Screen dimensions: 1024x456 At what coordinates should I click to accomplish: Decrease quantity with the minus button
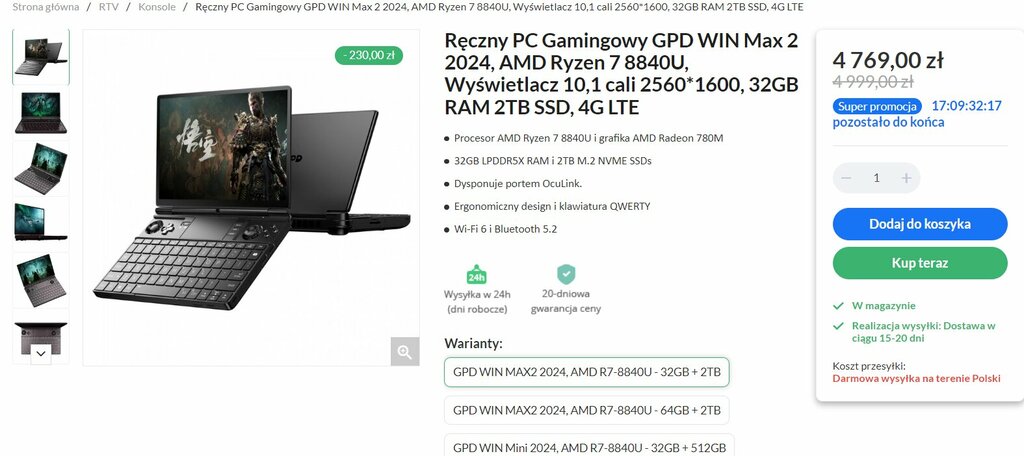point(846,178)
